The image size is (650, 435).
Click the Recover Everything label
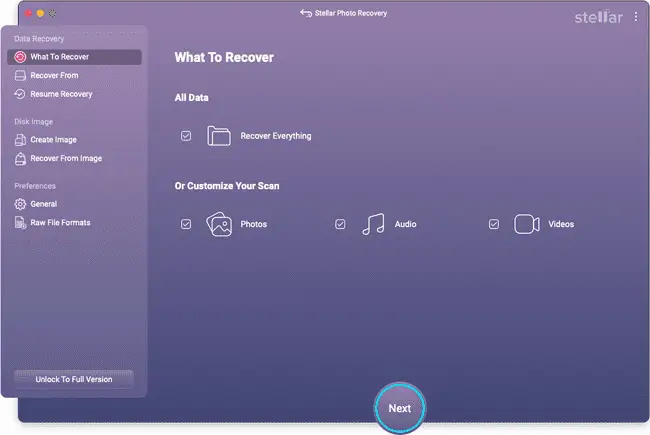click(x=276, y=136)
